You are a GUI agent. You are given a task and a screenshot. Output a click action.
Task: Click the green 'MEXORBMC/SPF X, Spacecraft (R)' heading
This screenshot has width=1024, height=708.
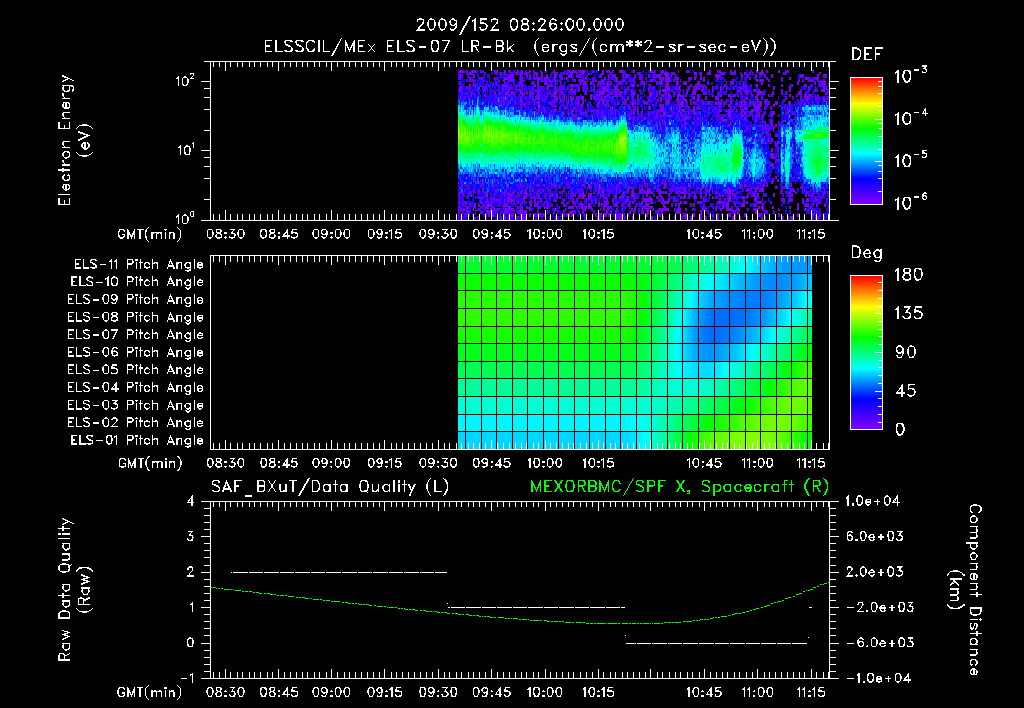click(x=679, y=487)
